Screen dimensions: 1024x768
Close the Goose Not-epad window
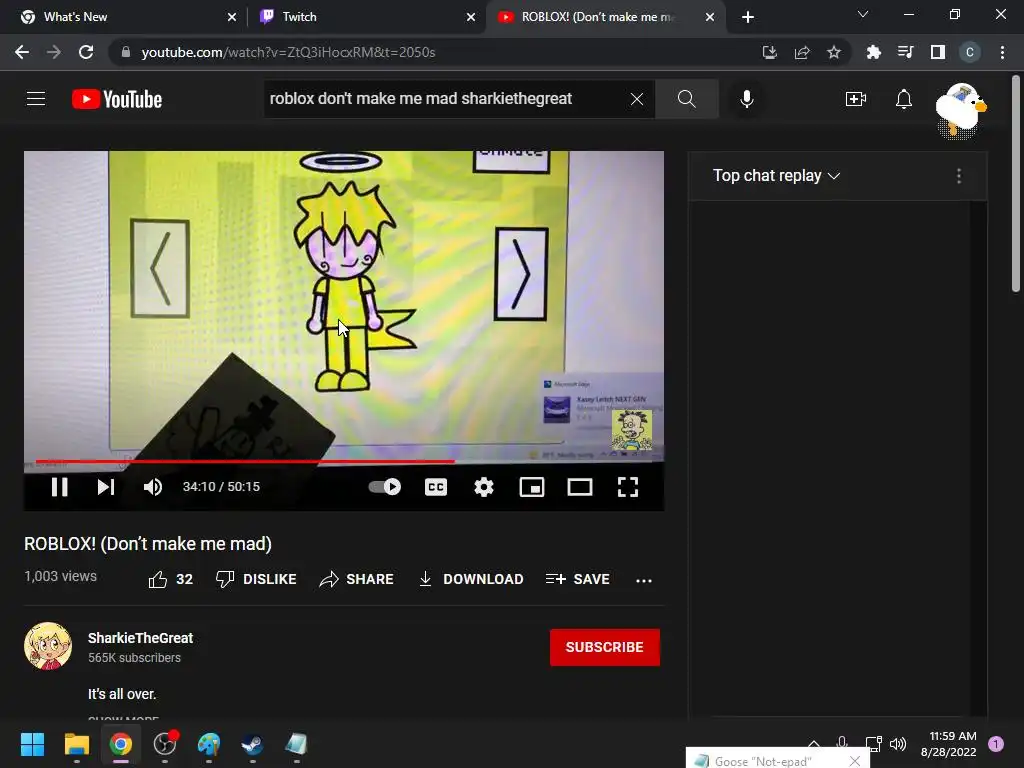pyautogui.click(x=854, y=761)
